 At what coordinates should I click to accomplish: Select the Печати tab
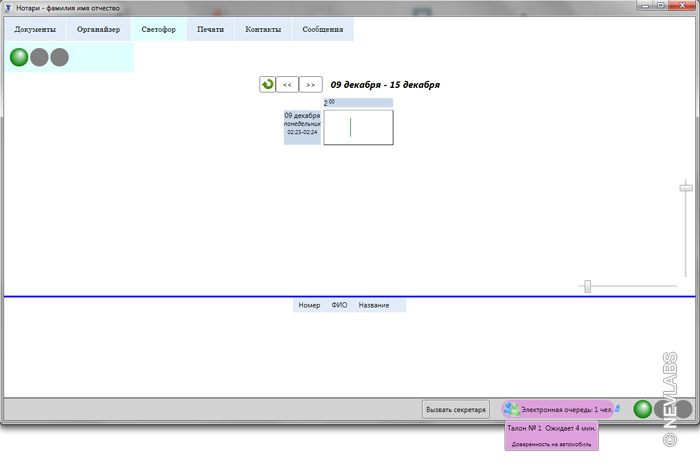coord(210,29)
